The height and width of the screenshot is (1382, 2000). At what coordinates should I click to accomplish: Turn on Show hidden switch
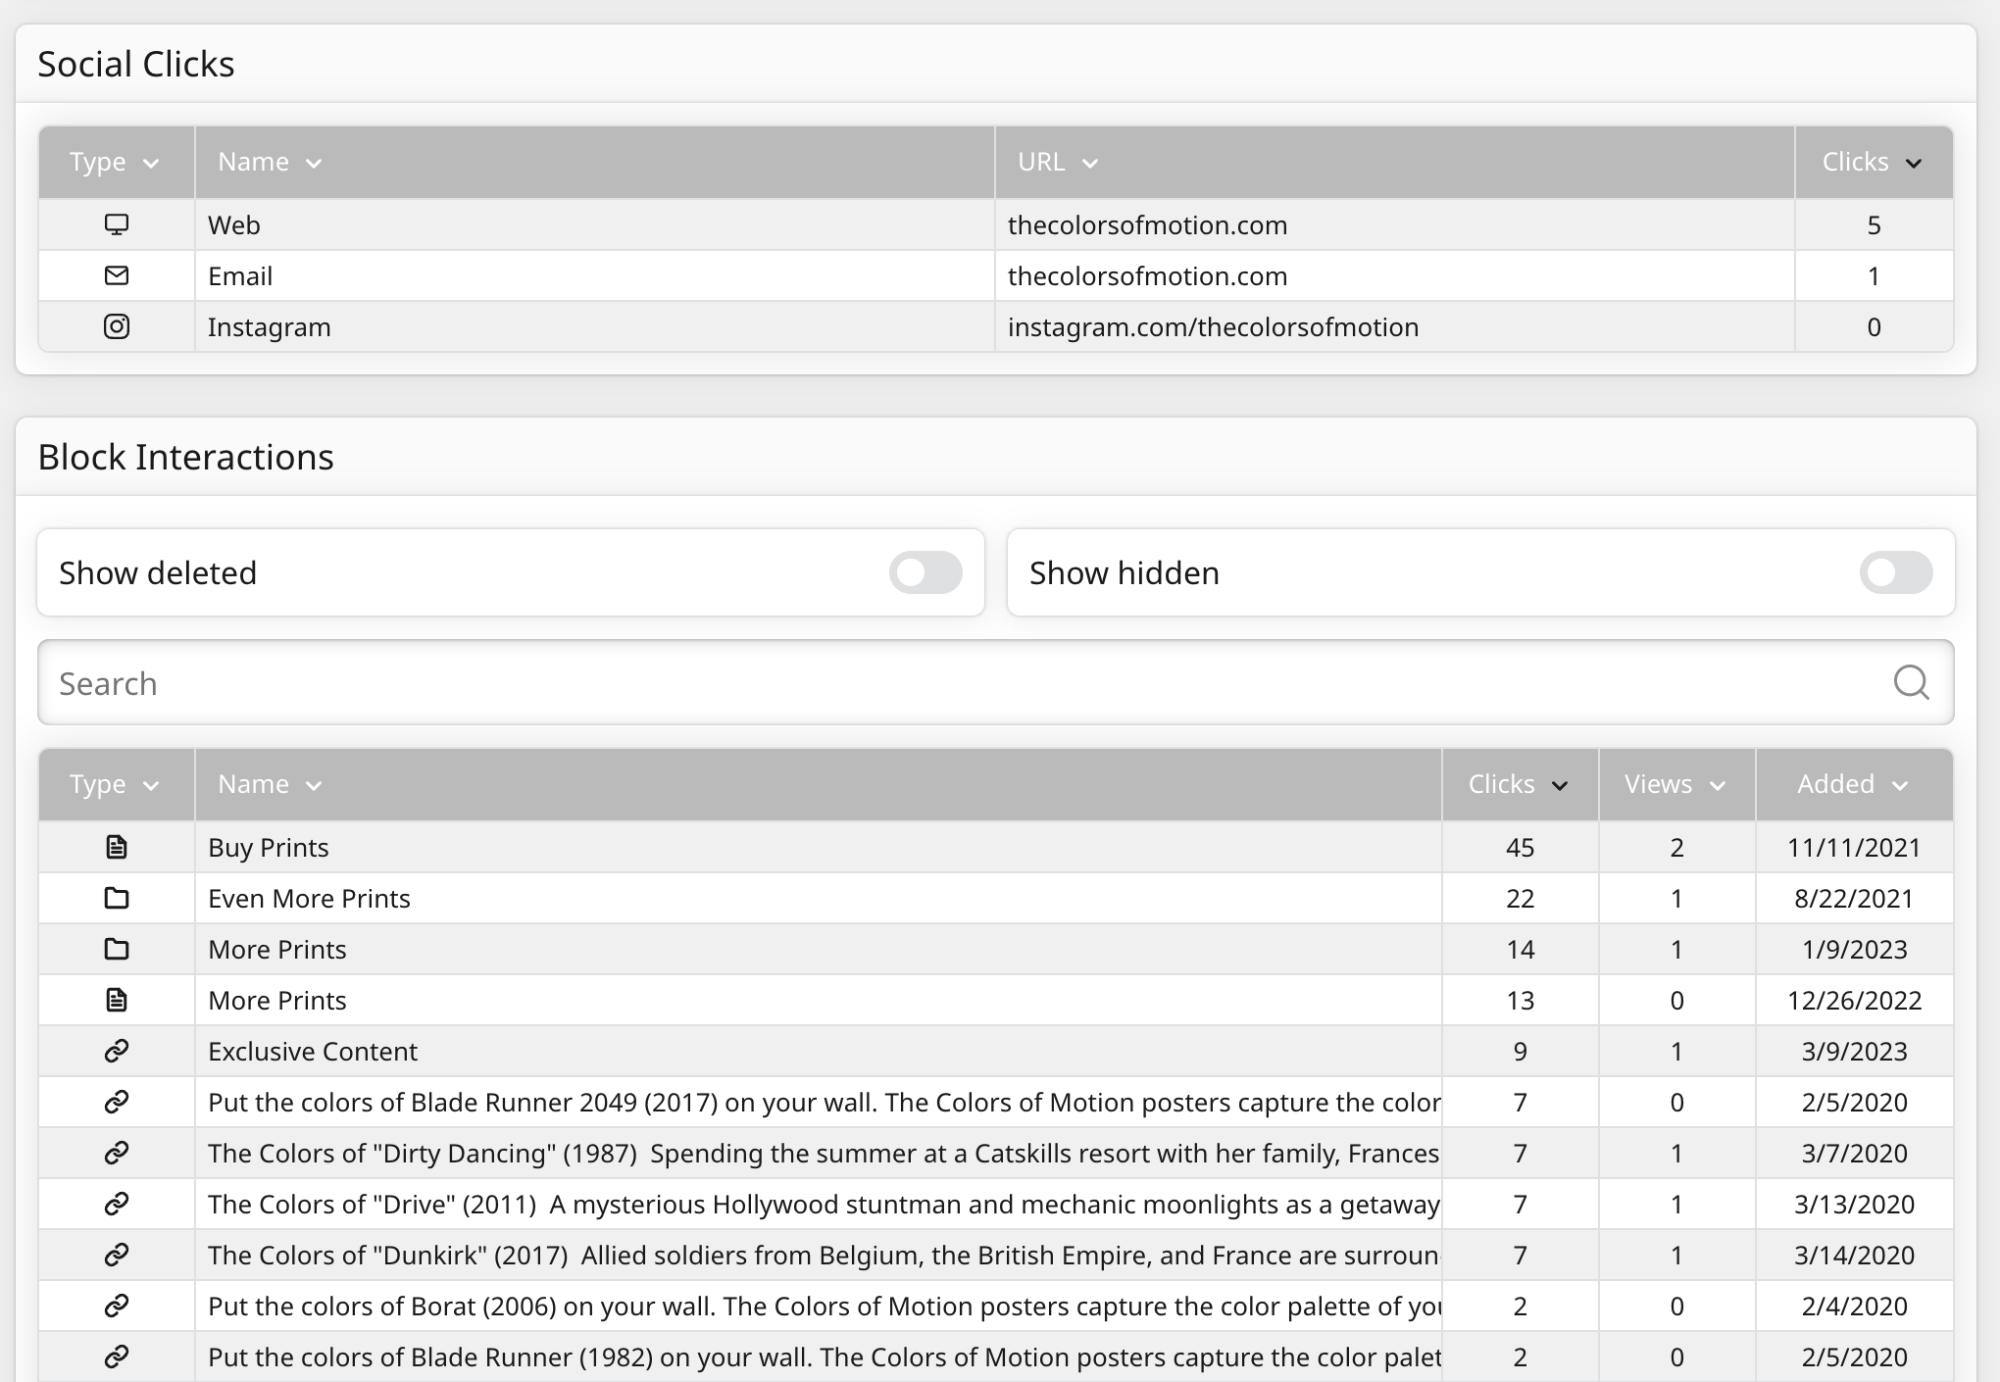coord(1895,572)
